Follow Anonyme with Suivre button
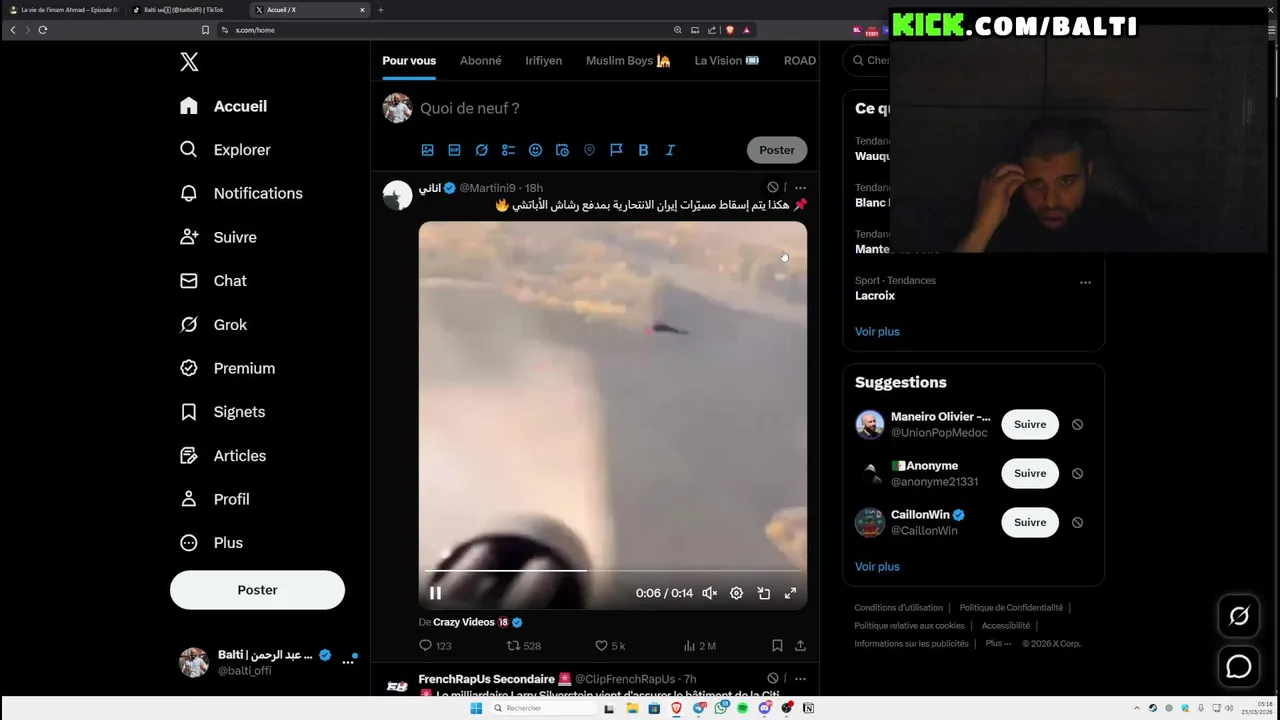The width and height of the screenshot is (1280, 720). pyautogui.click(x=1030, y=473)
